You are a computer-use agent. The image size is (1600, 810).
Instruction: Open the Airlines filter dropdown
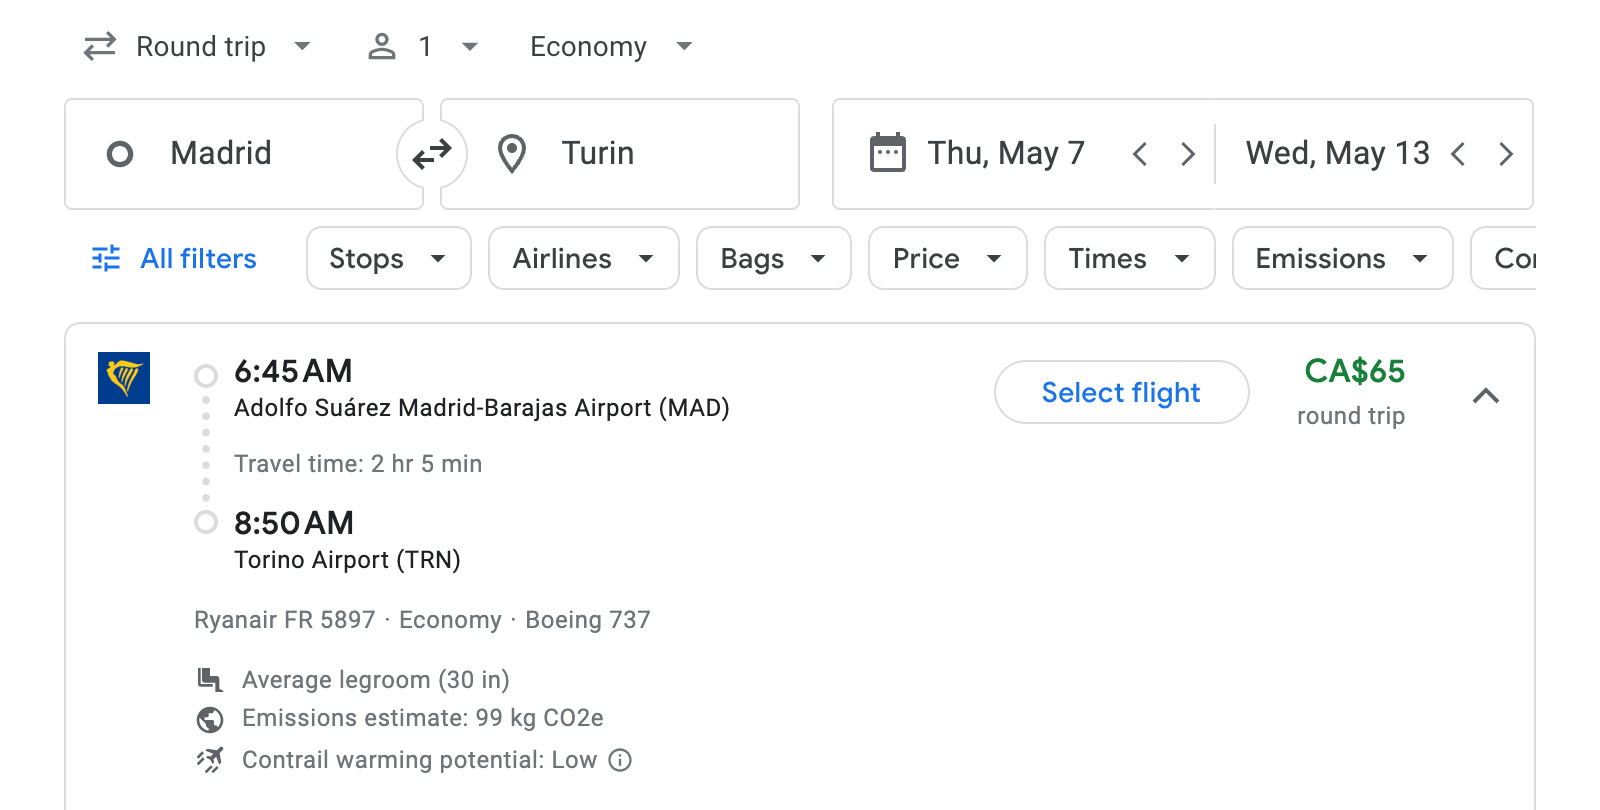pos(583,258)
